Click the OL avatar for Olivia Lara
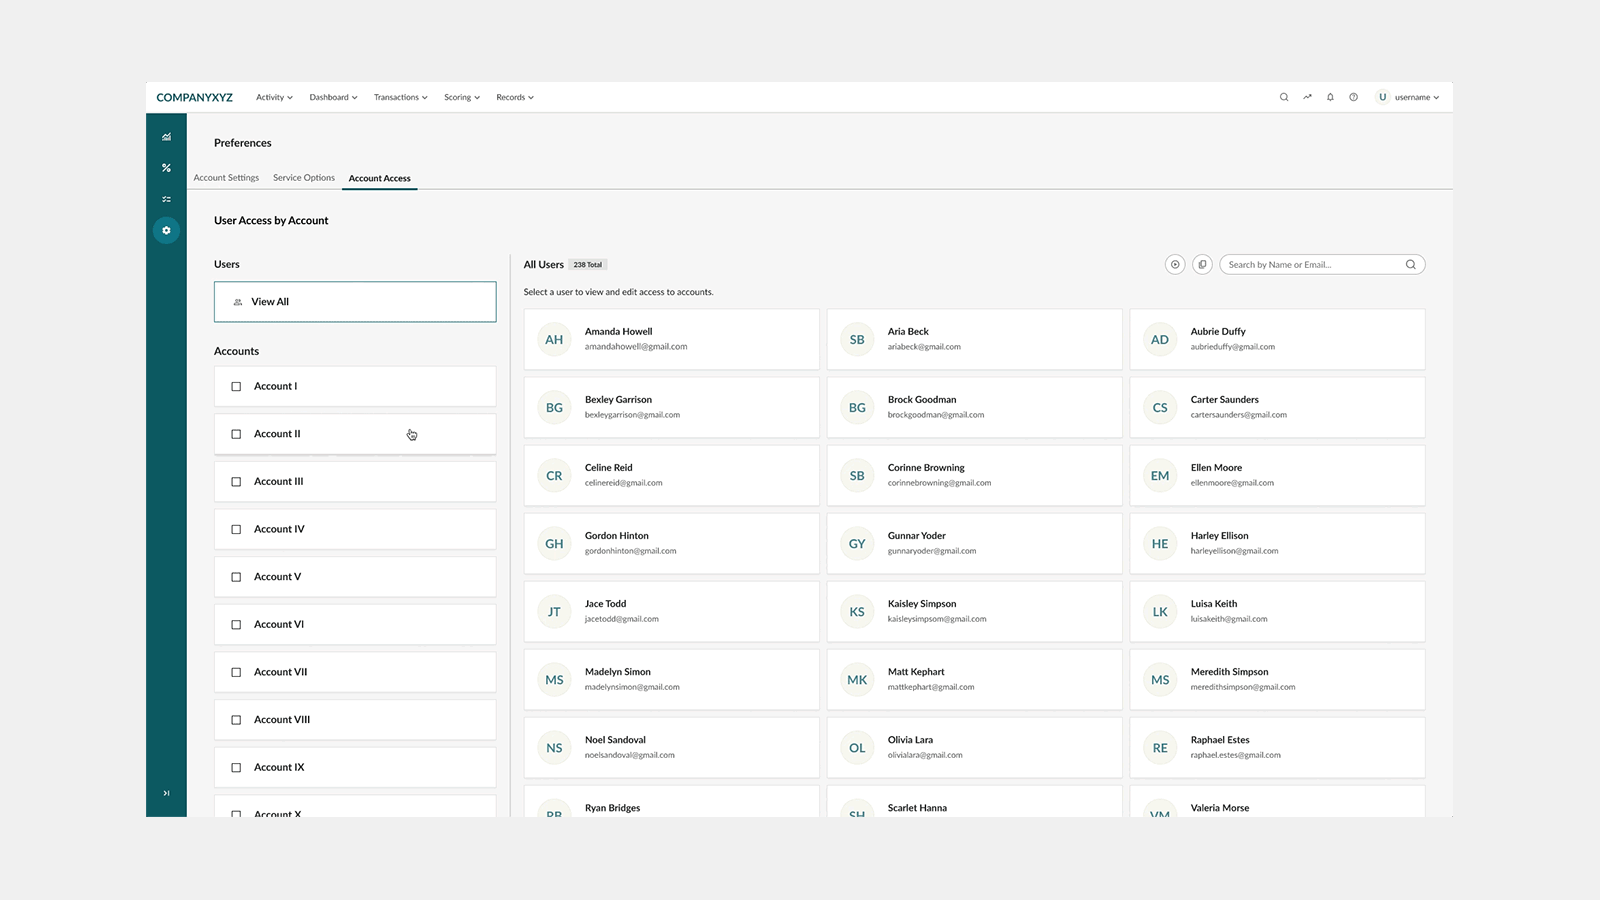The width and height of the screenshot is (1600, 900). click(857, 748)
